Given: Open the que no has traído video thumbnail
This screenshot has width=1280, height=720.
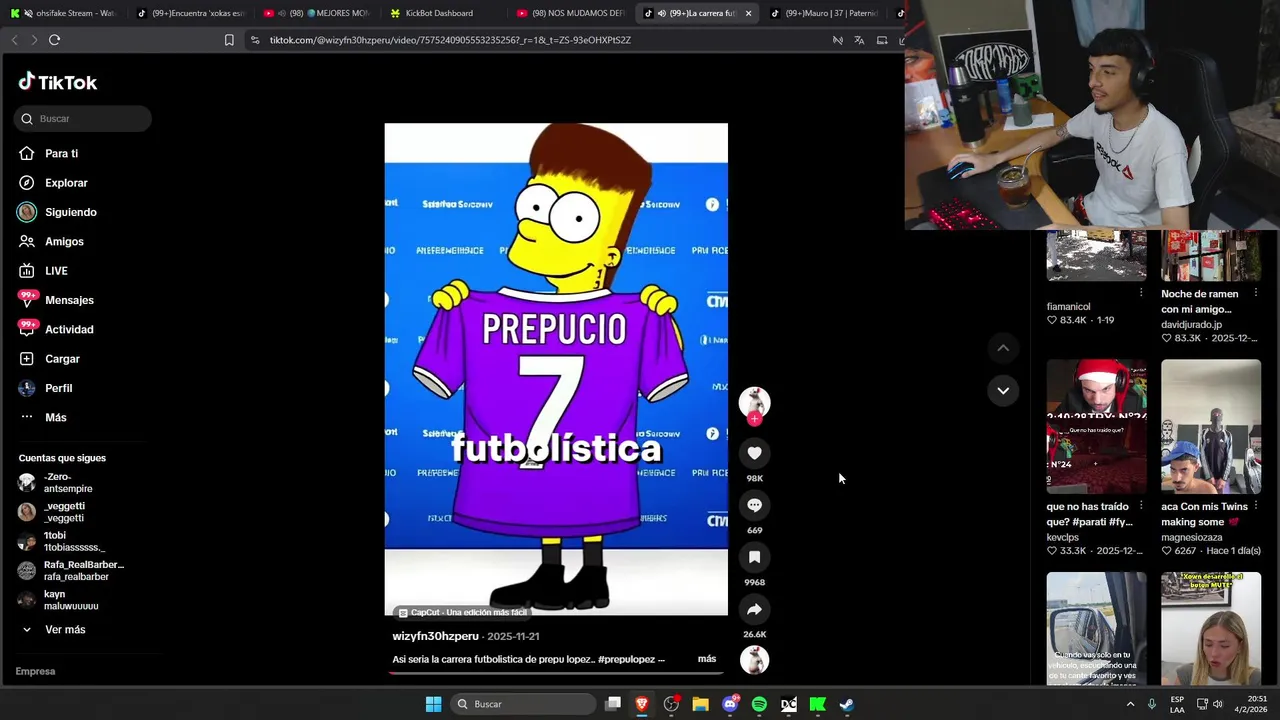Looking at the screenshot, I should pos(1096,426).
